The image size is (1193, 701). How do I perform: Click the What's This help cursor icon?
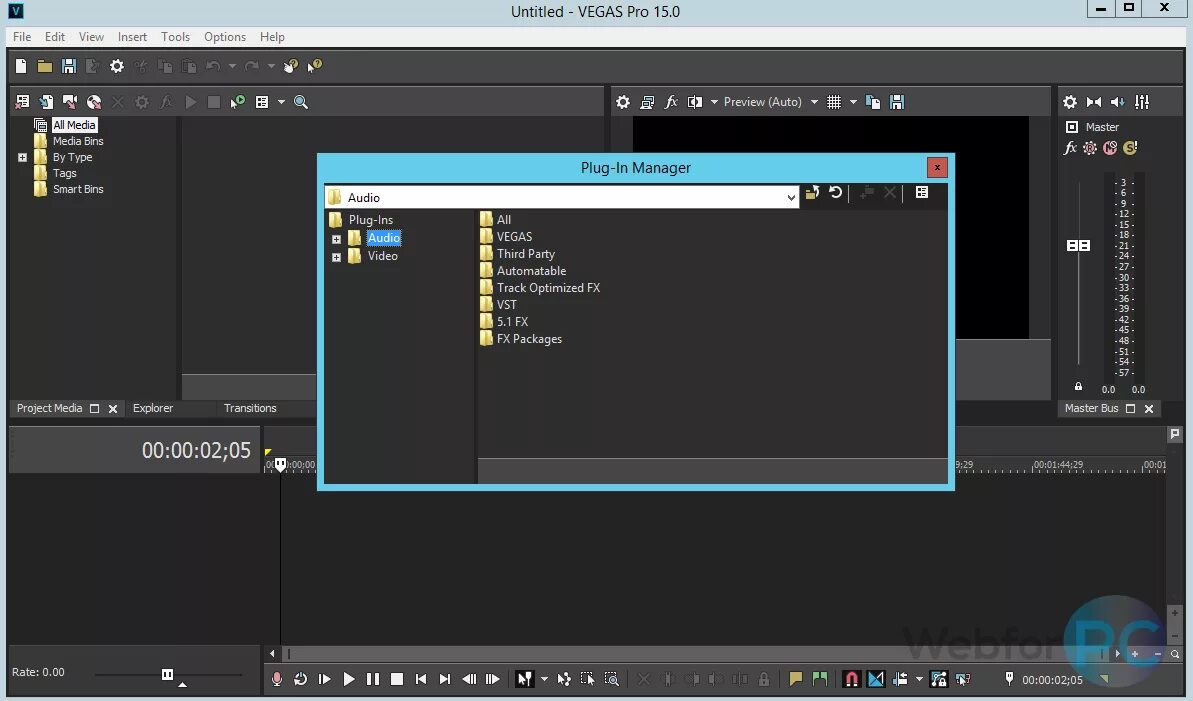point(314,66)
